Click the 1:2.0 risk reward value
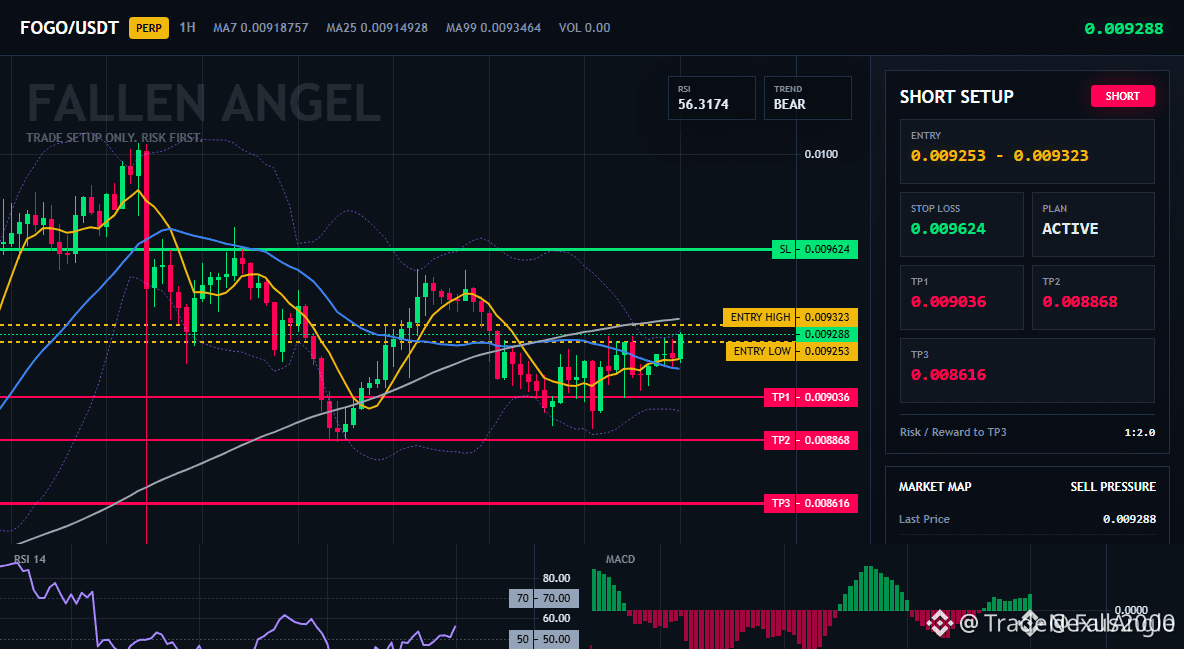This screenshot has height=649, width=1184. click(x=1139, y=432)
